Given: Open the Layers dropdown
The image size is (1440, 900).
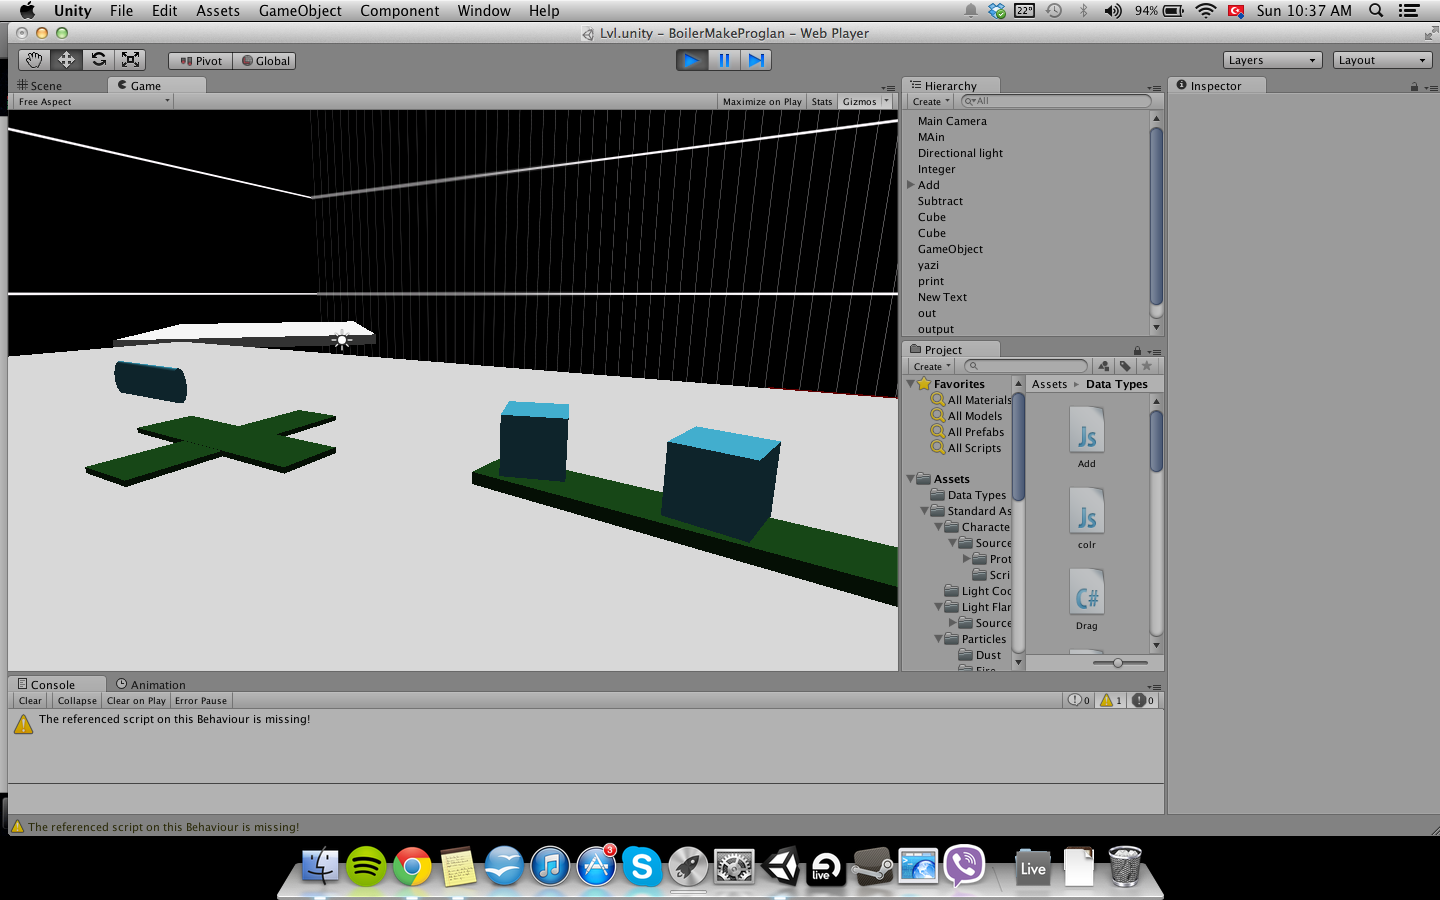Looking at the screenshot, I should (x=1272, y=60).
